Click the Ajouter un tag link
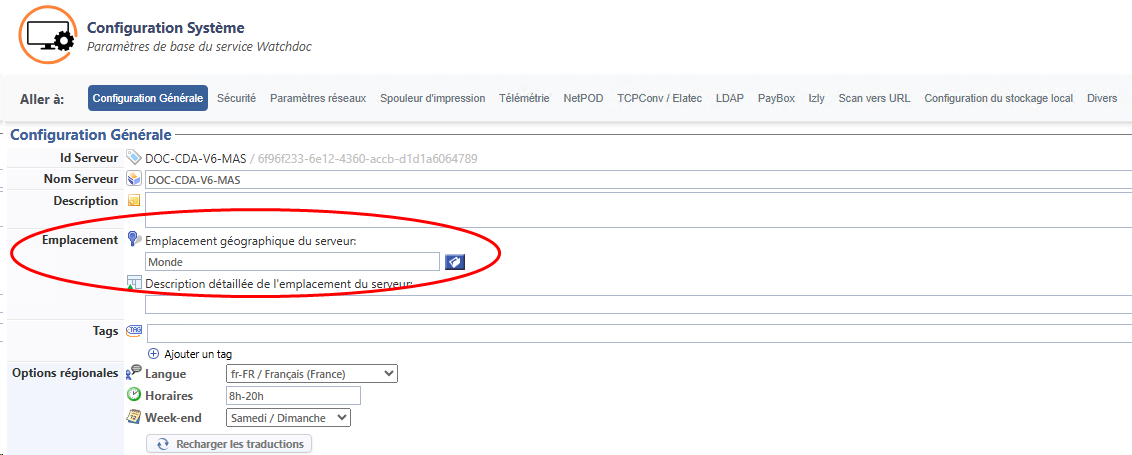The image size is (1132, 455). tap(198, 354)
